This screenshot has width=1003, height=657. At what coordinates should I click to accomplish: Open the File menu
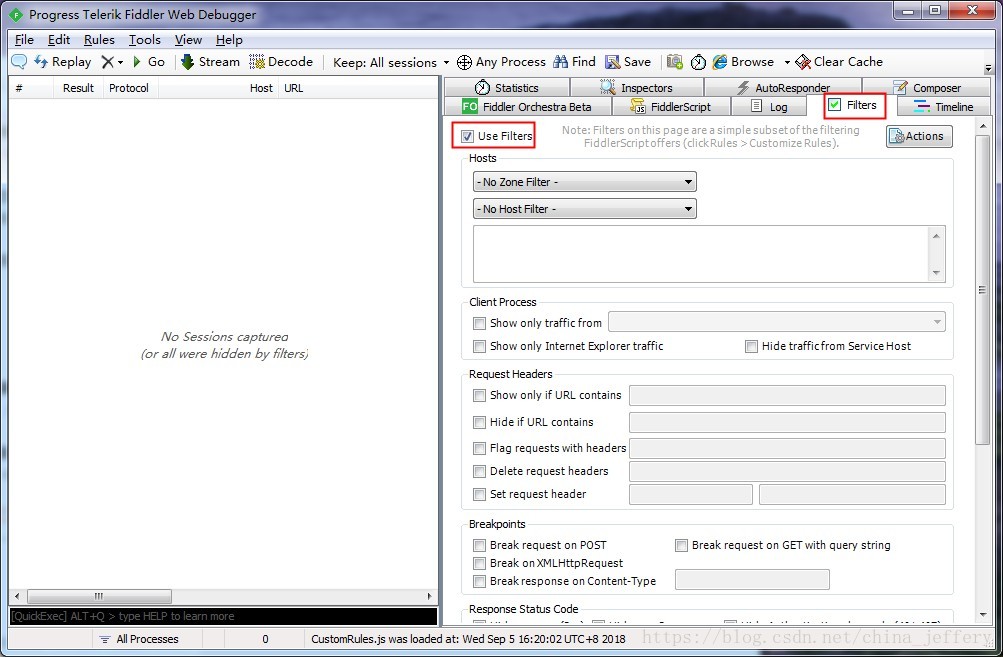pos(24,40)
